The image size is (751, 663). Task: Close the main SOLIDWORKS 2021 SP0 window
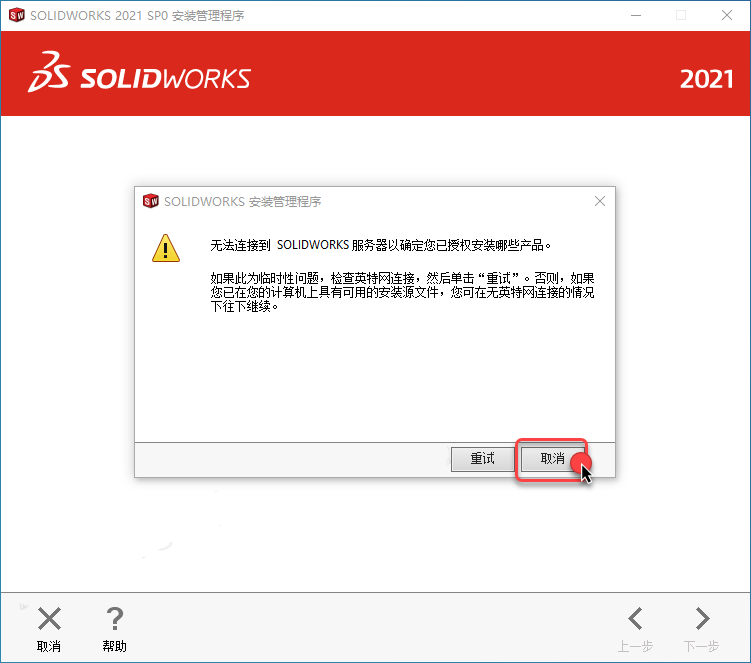coord(727,15)
